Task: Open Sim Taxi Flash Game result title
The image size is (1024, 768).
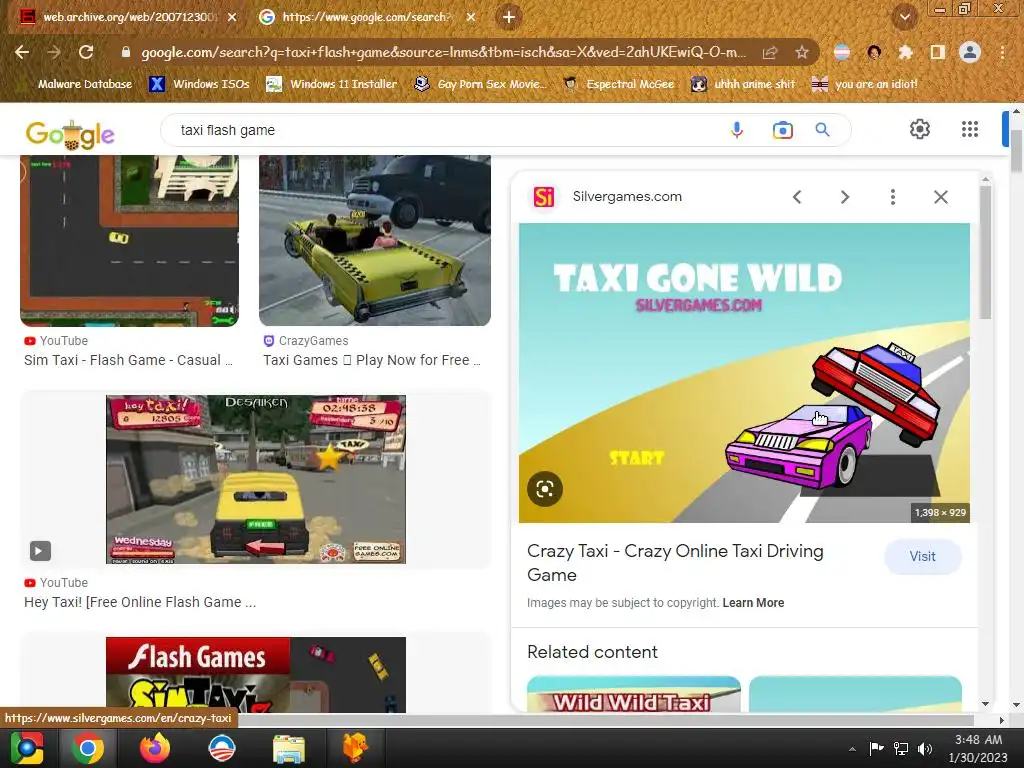Action: pos(128,360)
